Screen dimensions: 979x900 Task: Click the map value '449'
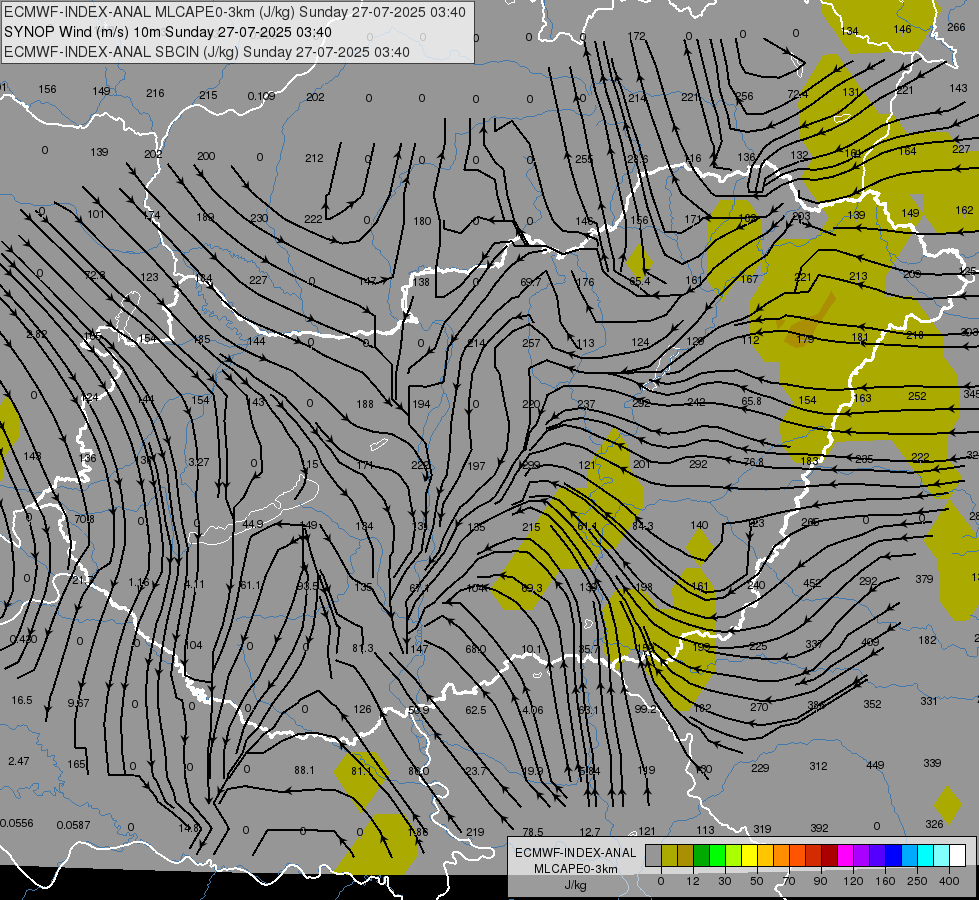(x=875, y=765)
